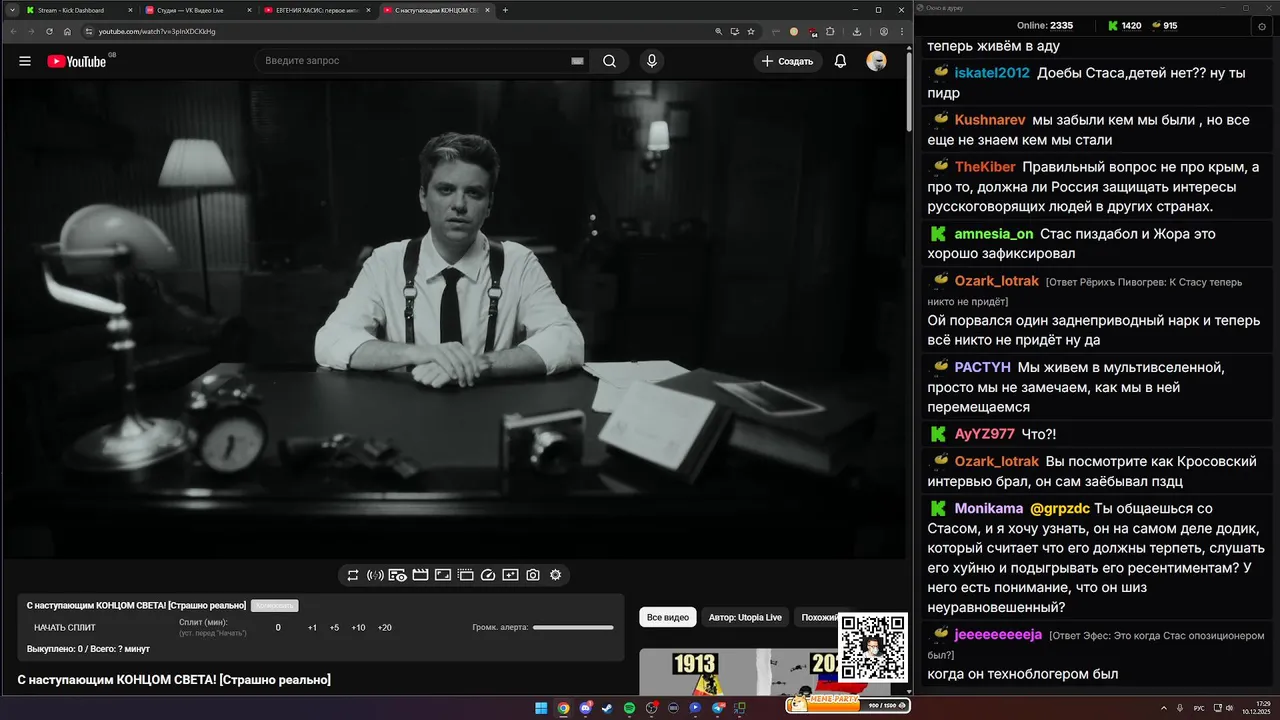Image resolution: width=1280 pixels, height=720 pixels.
Task: Open Chrome downloads icon
Action: (857, 31)
